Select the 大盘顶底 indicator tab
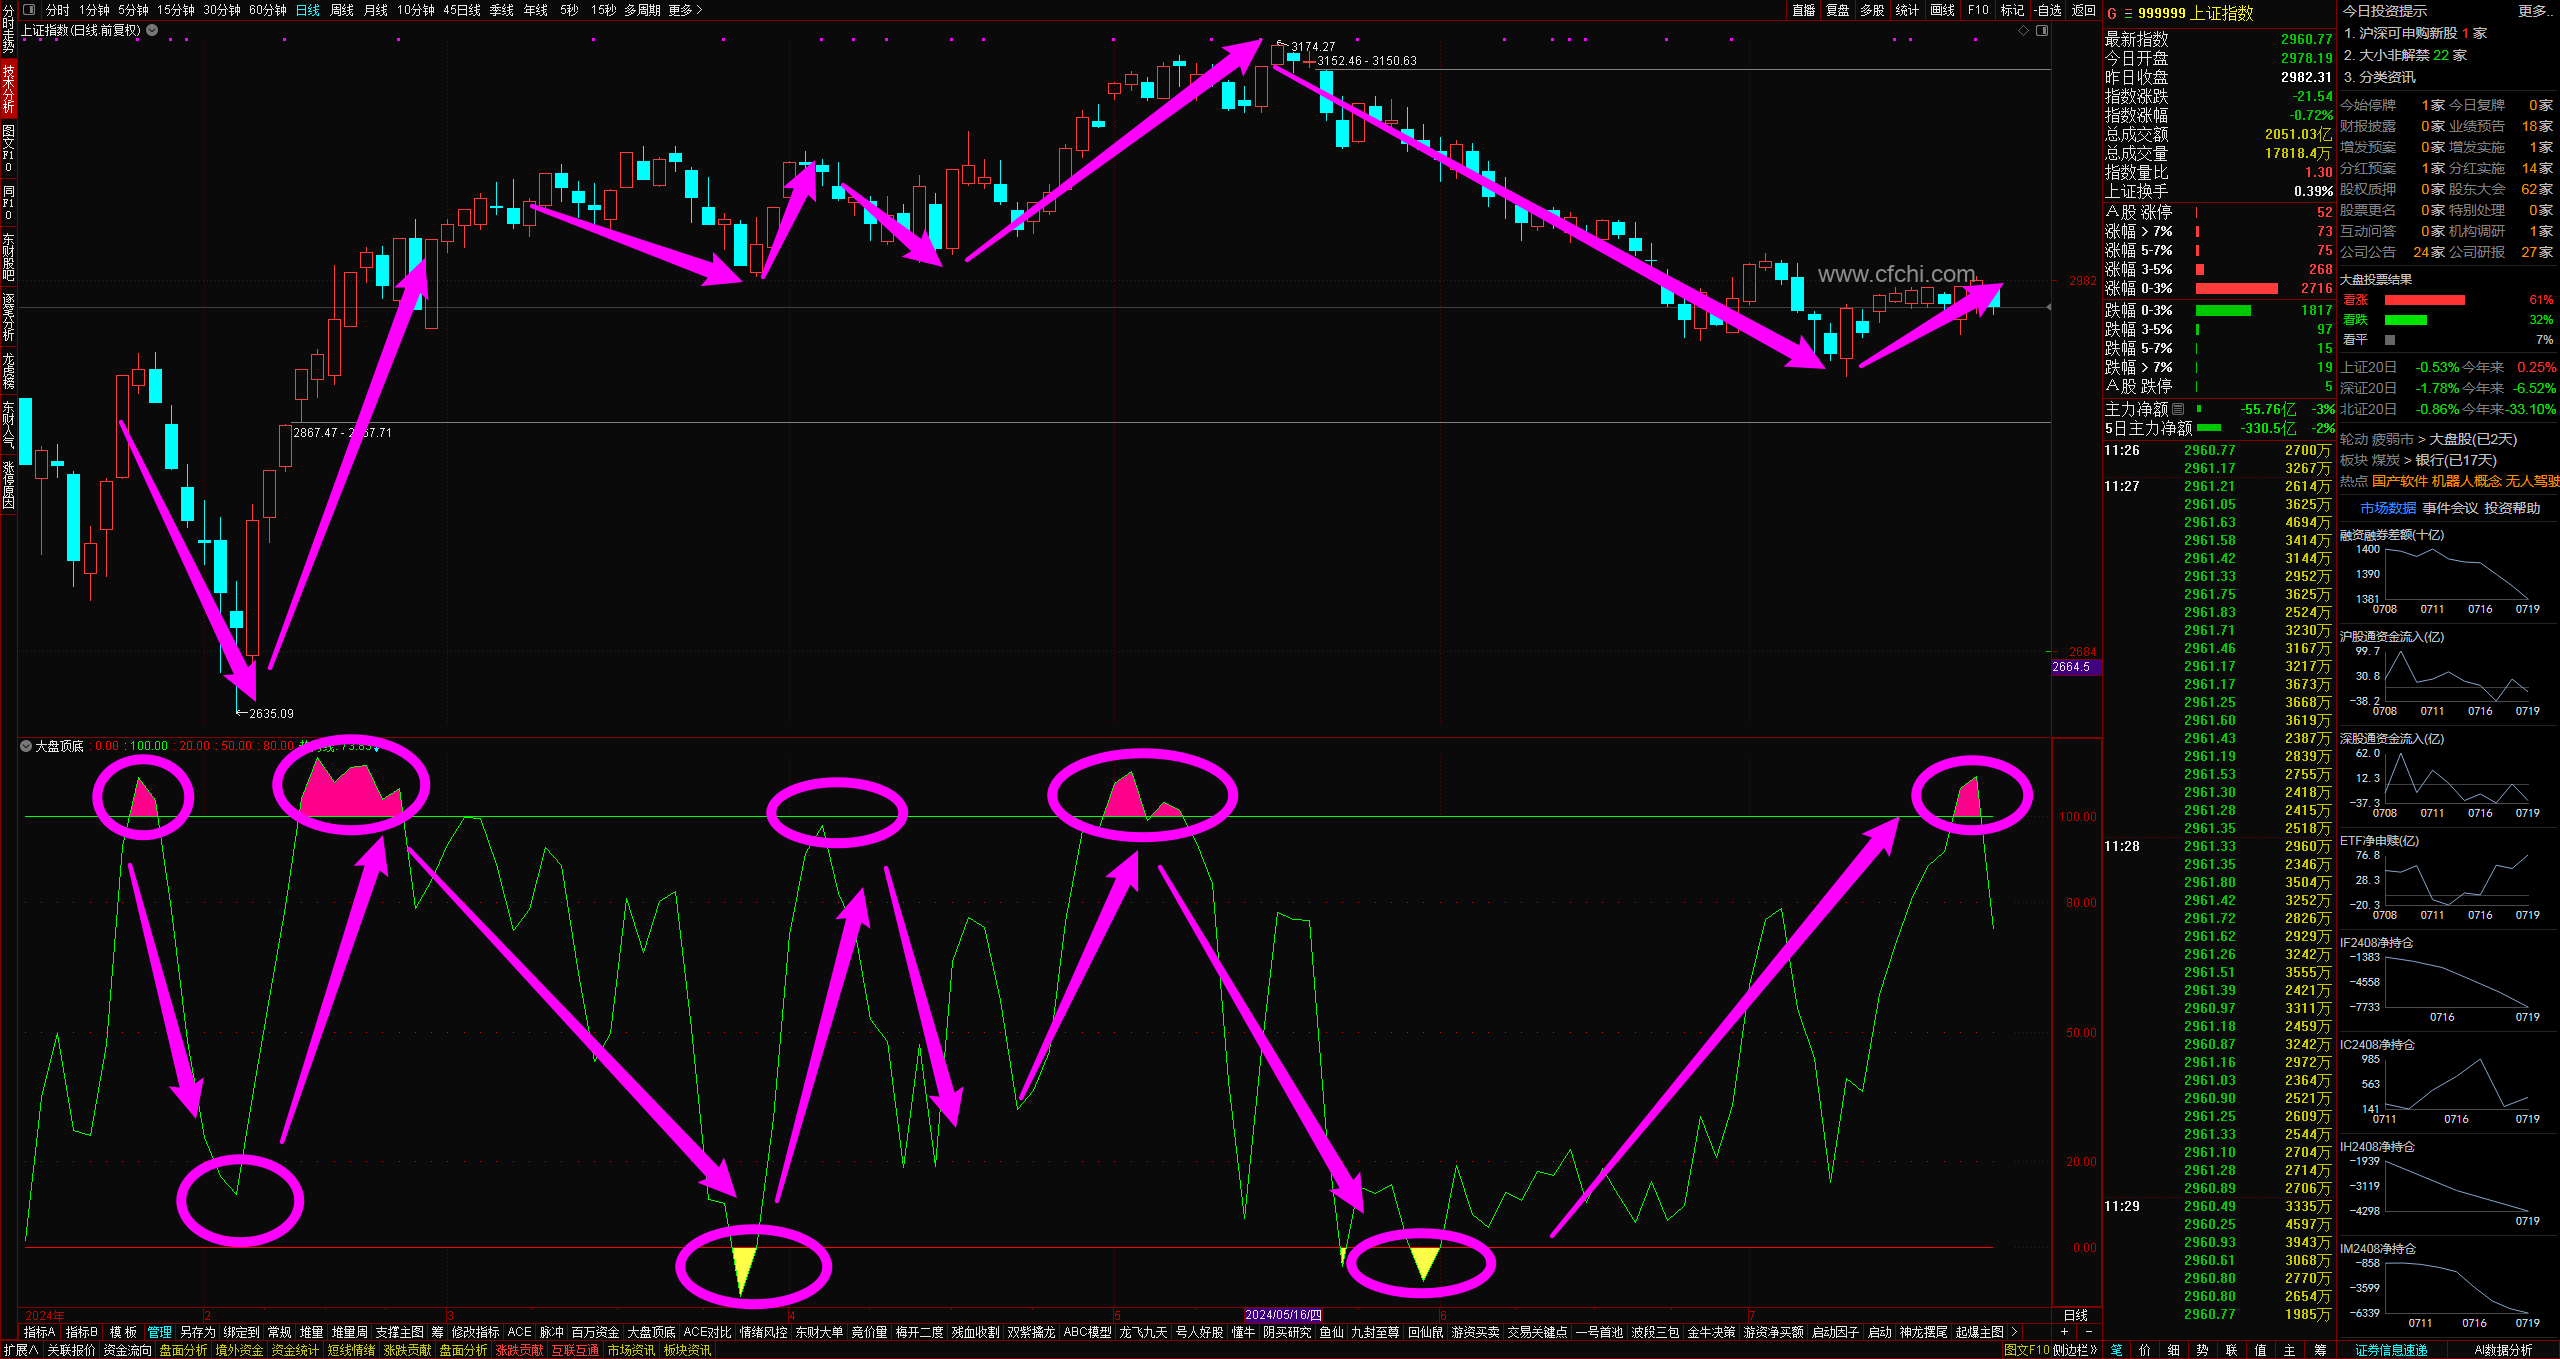This screenshot has height=1359, width=2560. [651, 1332]
